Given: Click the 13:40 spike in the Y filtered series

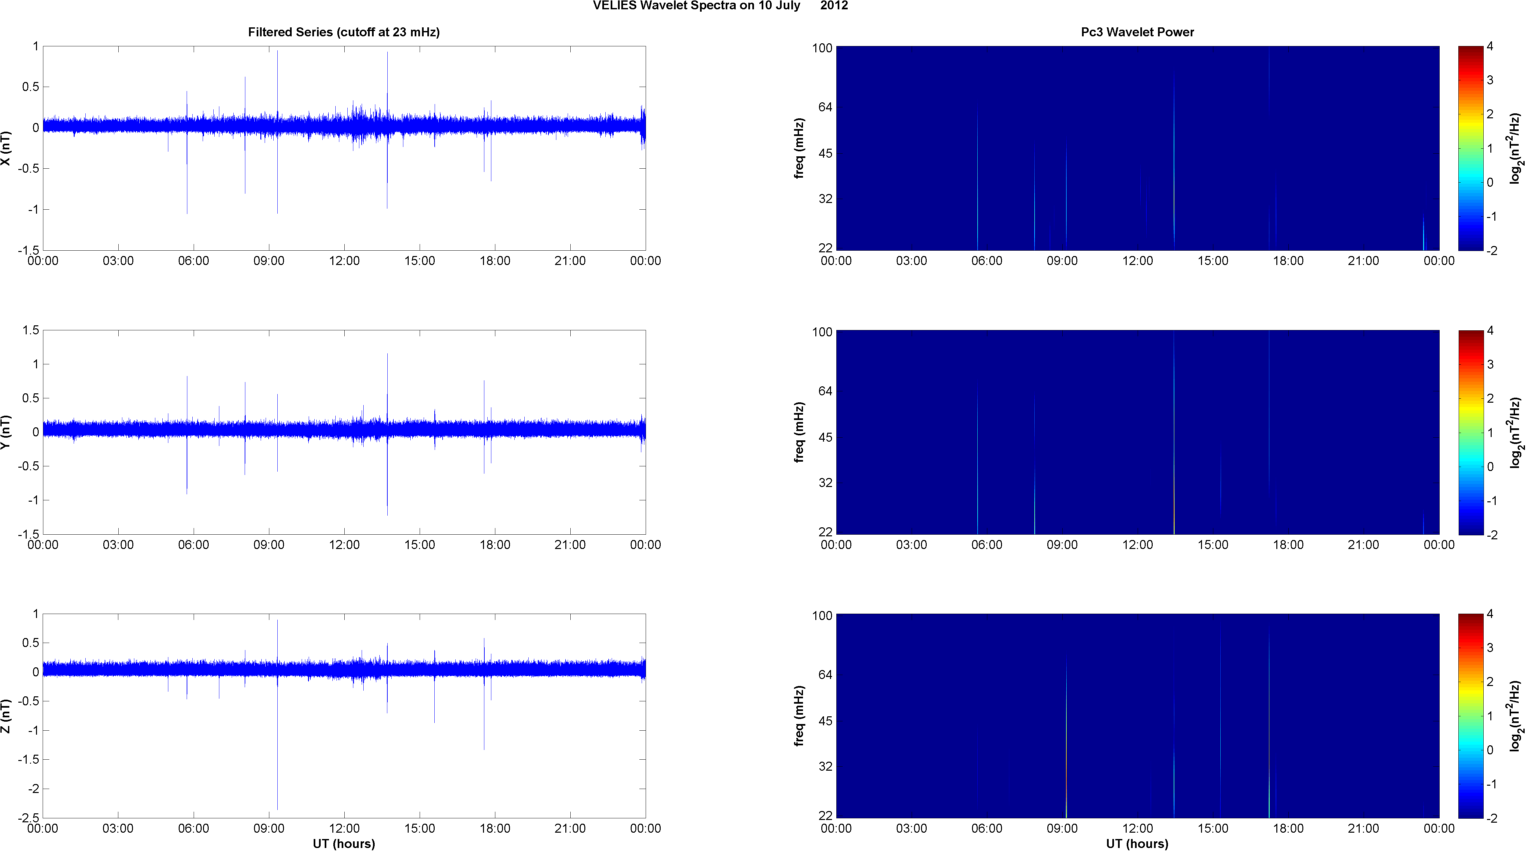Looking at the screenshot, I should click(387, 432).
